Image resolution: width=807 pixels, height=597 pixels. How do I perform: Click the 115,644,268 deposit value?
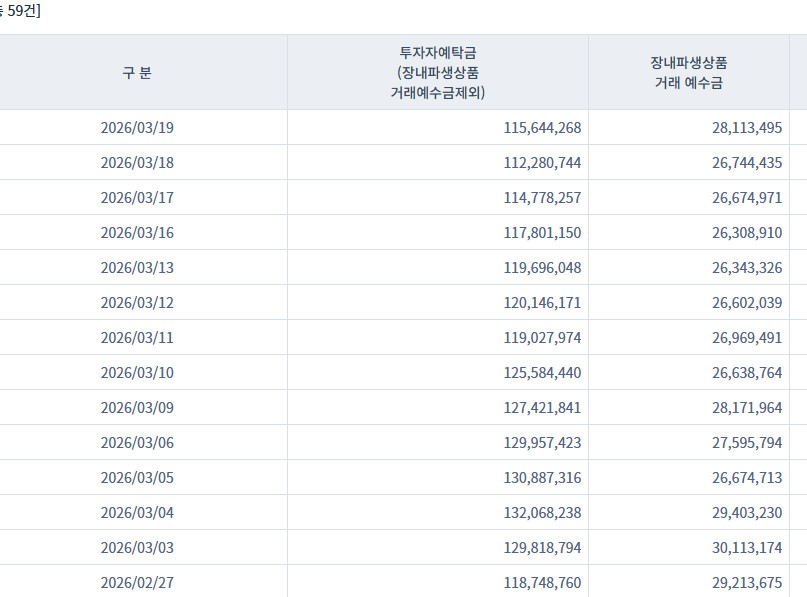[x=542, y=128]
